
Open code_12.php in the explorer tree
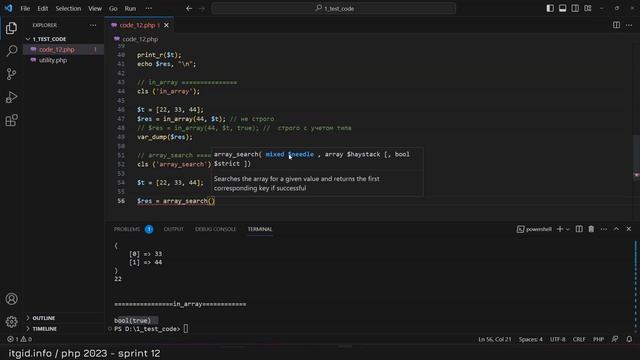click(x=63, y=49)
